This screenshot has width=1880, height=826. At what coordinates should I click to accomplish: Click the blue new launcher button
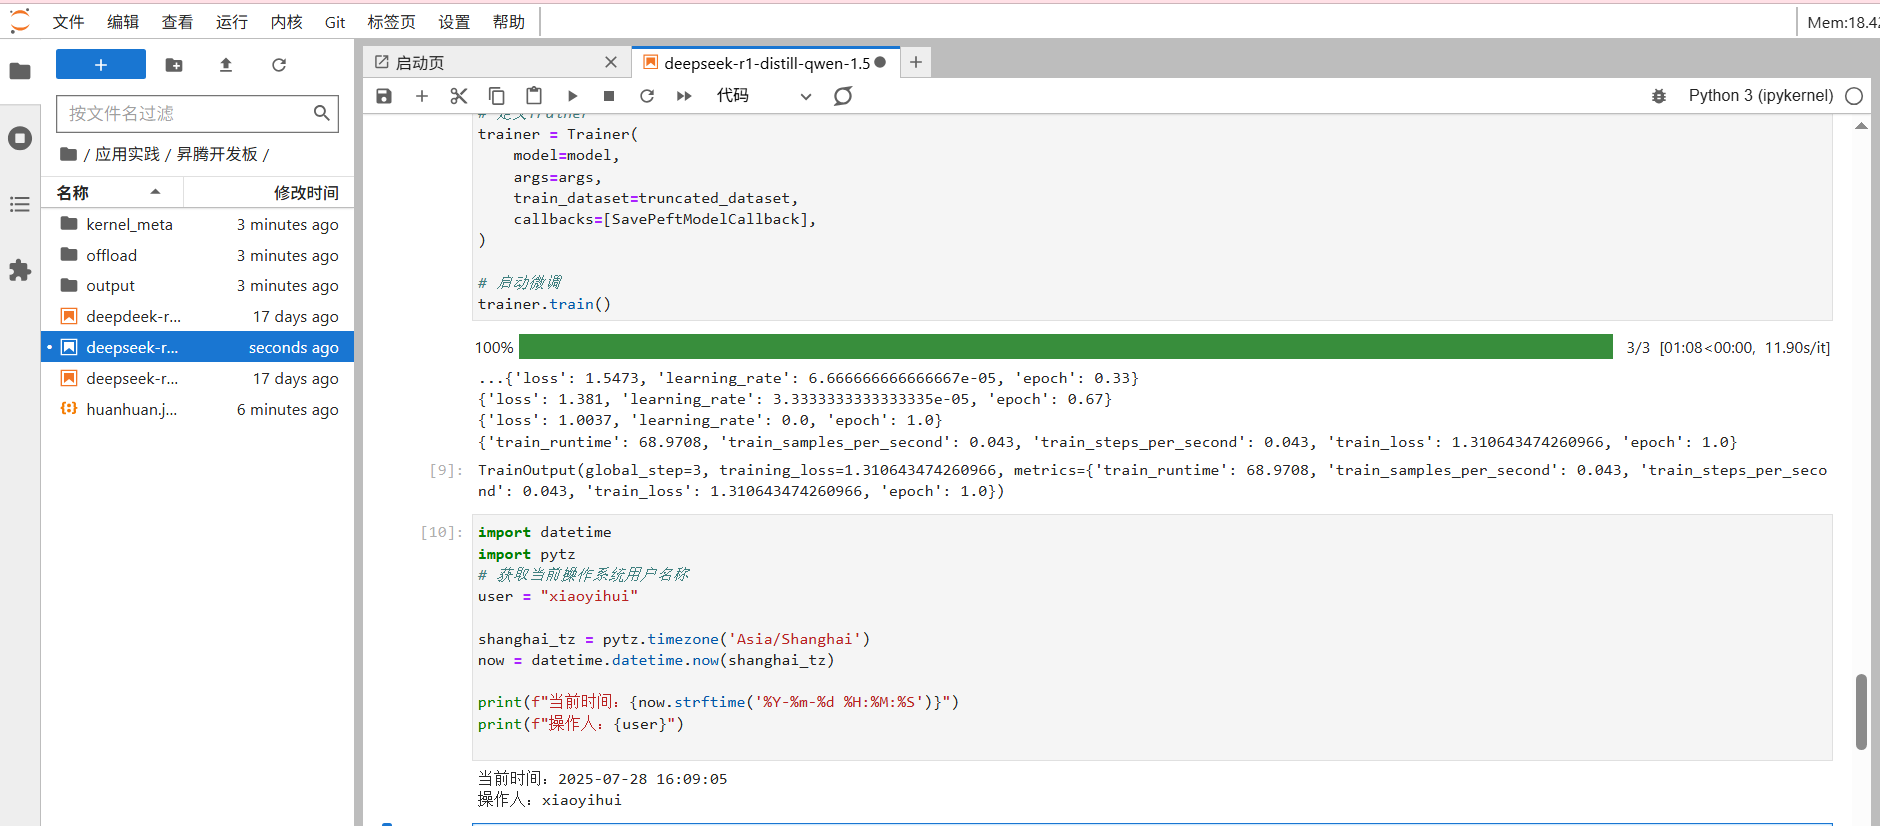coord(101,65)
